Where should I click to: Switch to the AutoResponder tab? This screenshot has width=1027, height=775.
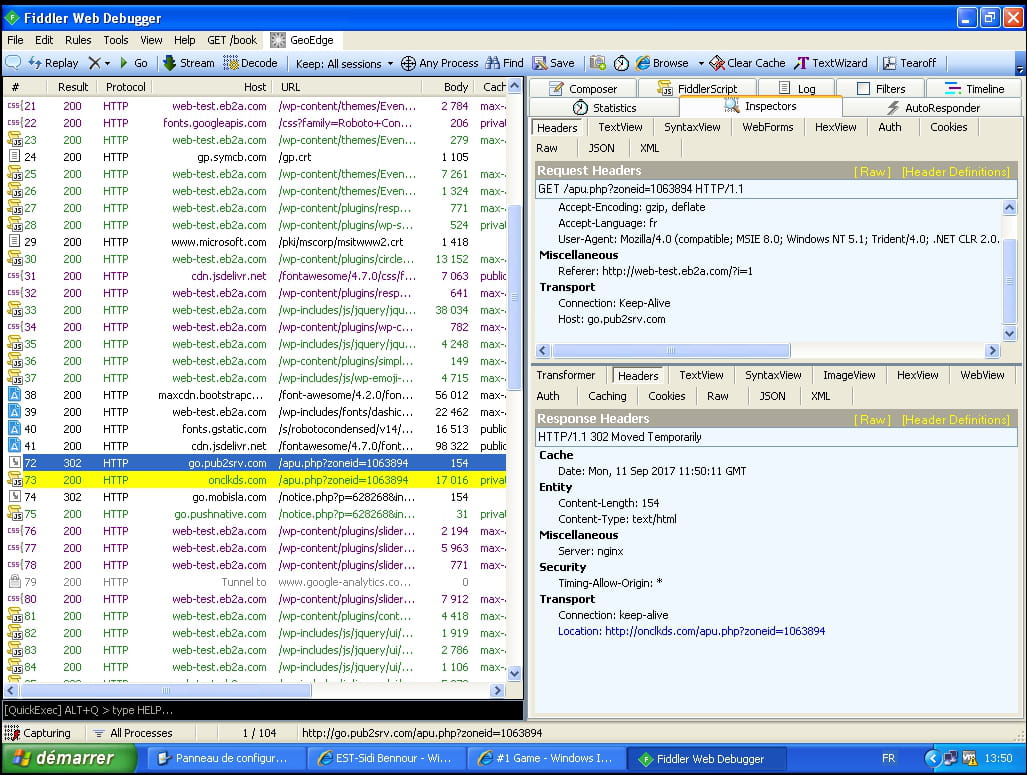(x=933, y=107)
